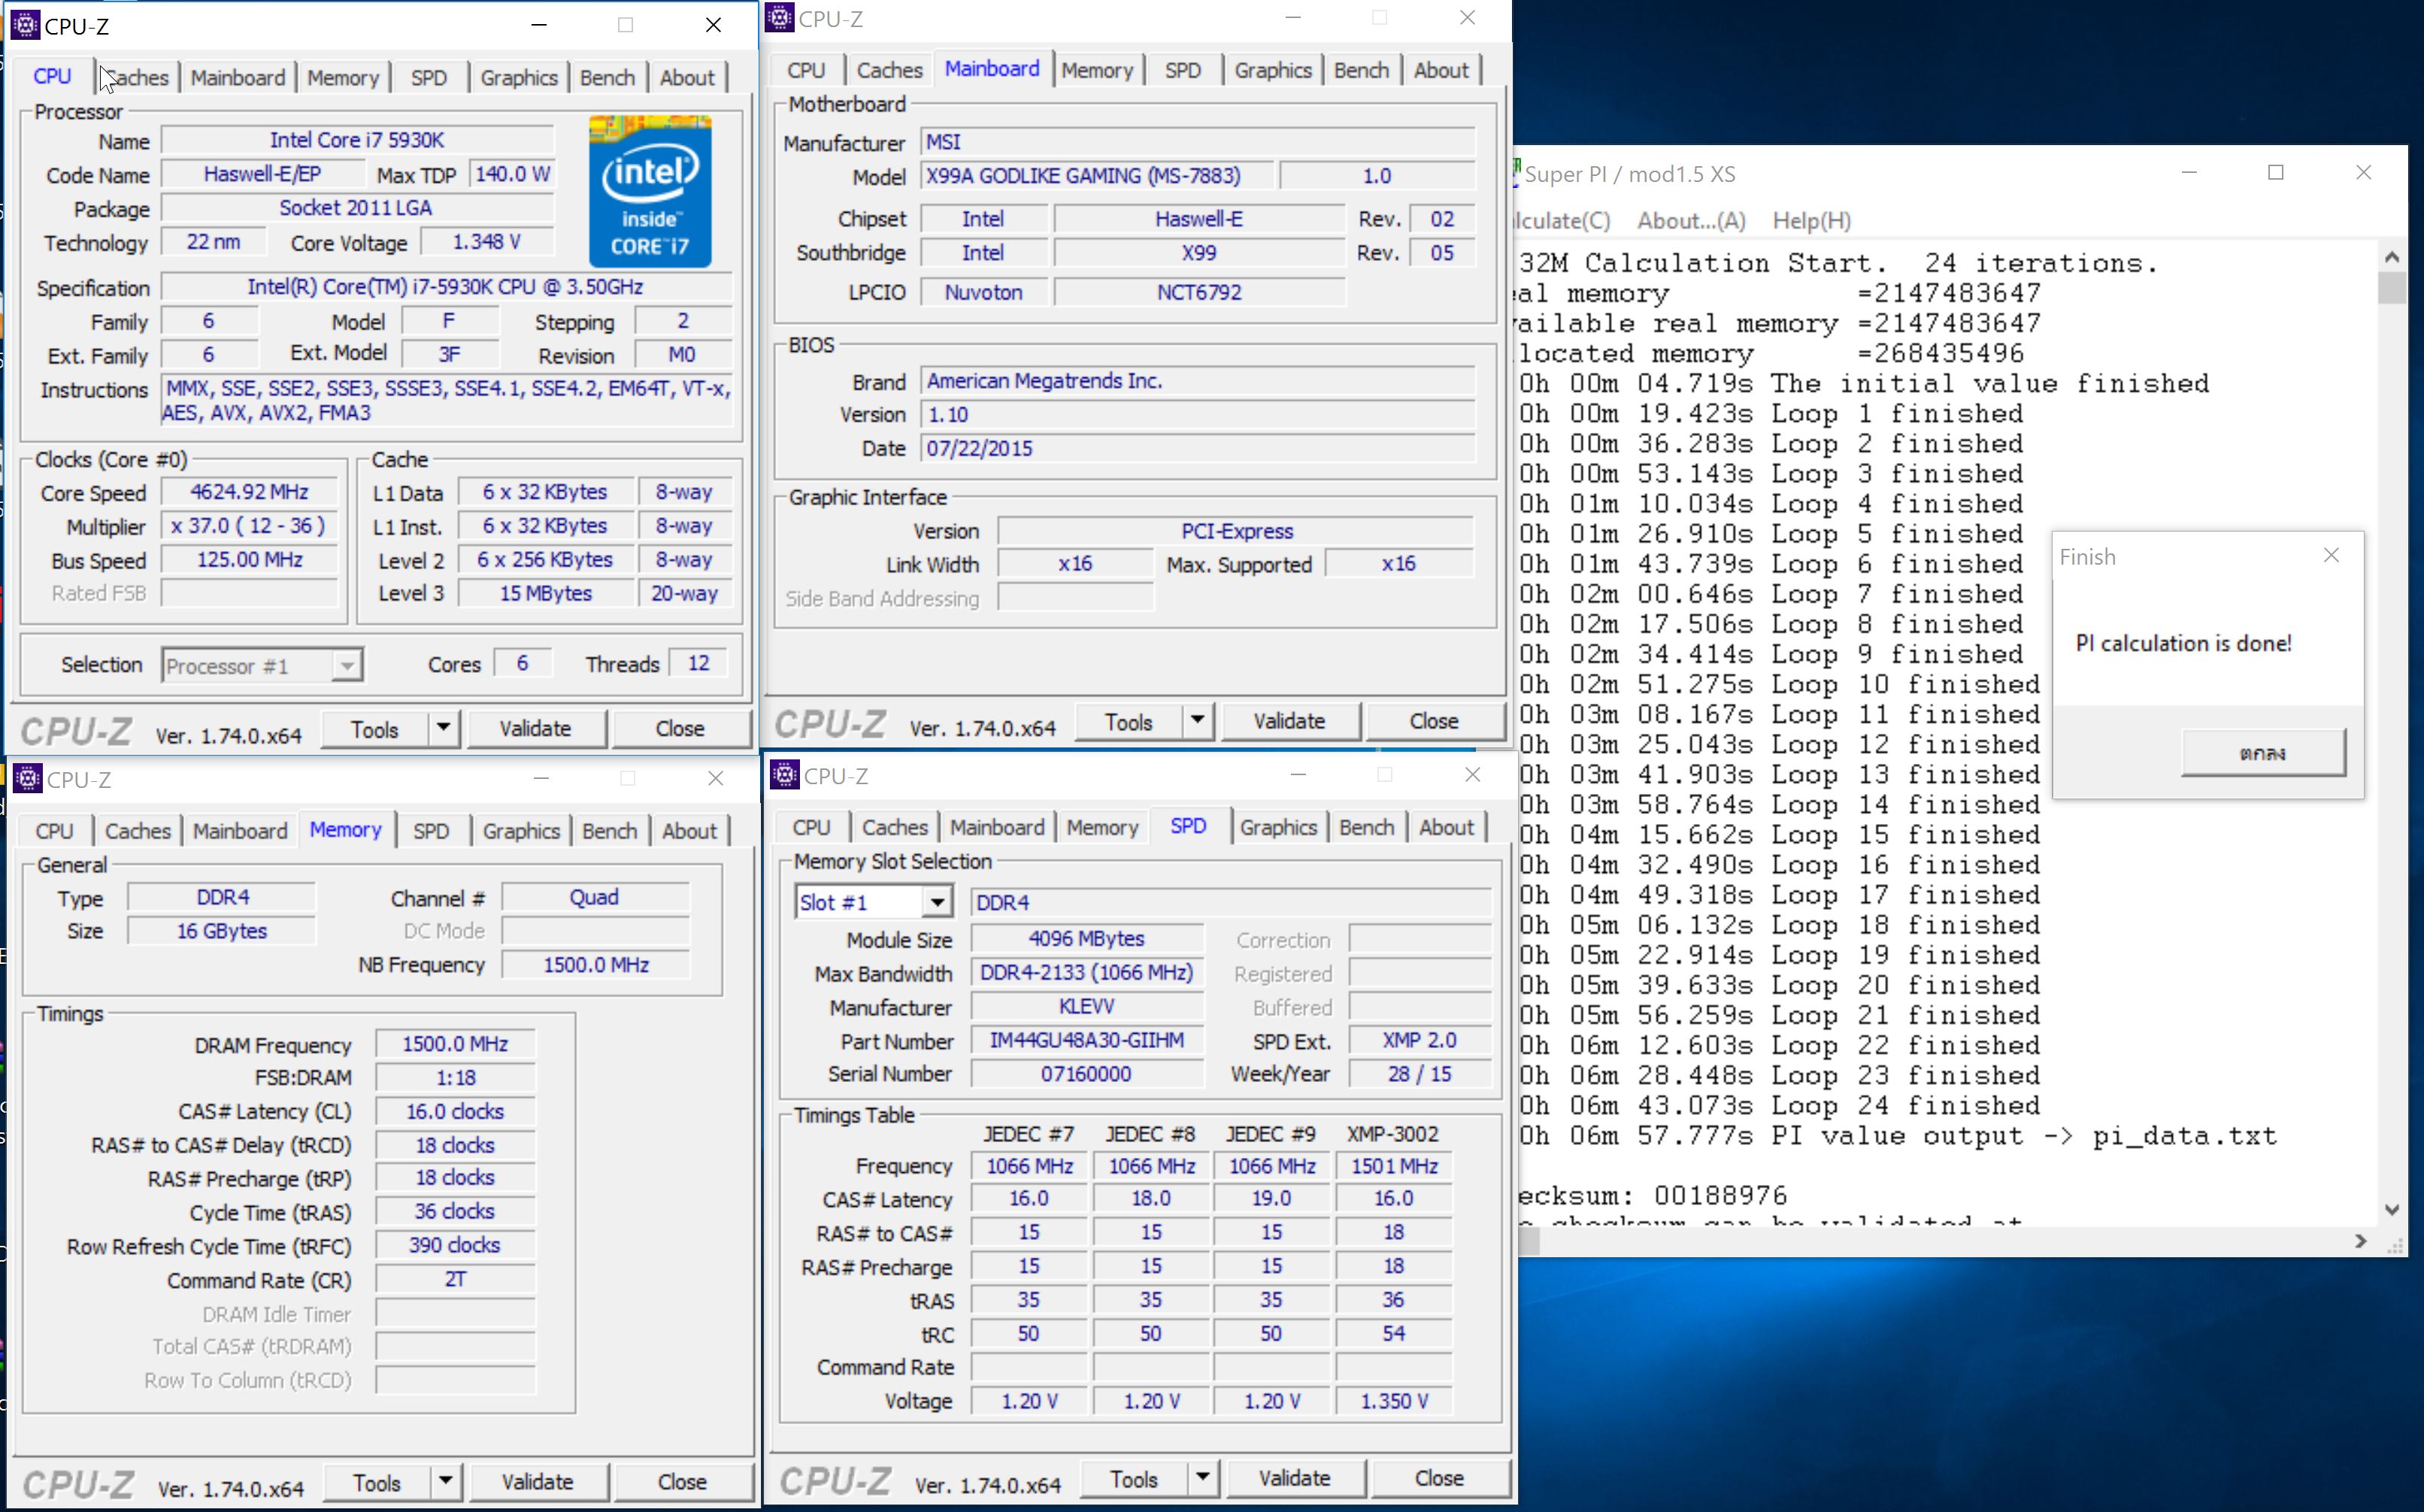Screen dimensions: 2424x1512
Task: Close the Super PI window with X
Action: click(x=2363, y=173)
